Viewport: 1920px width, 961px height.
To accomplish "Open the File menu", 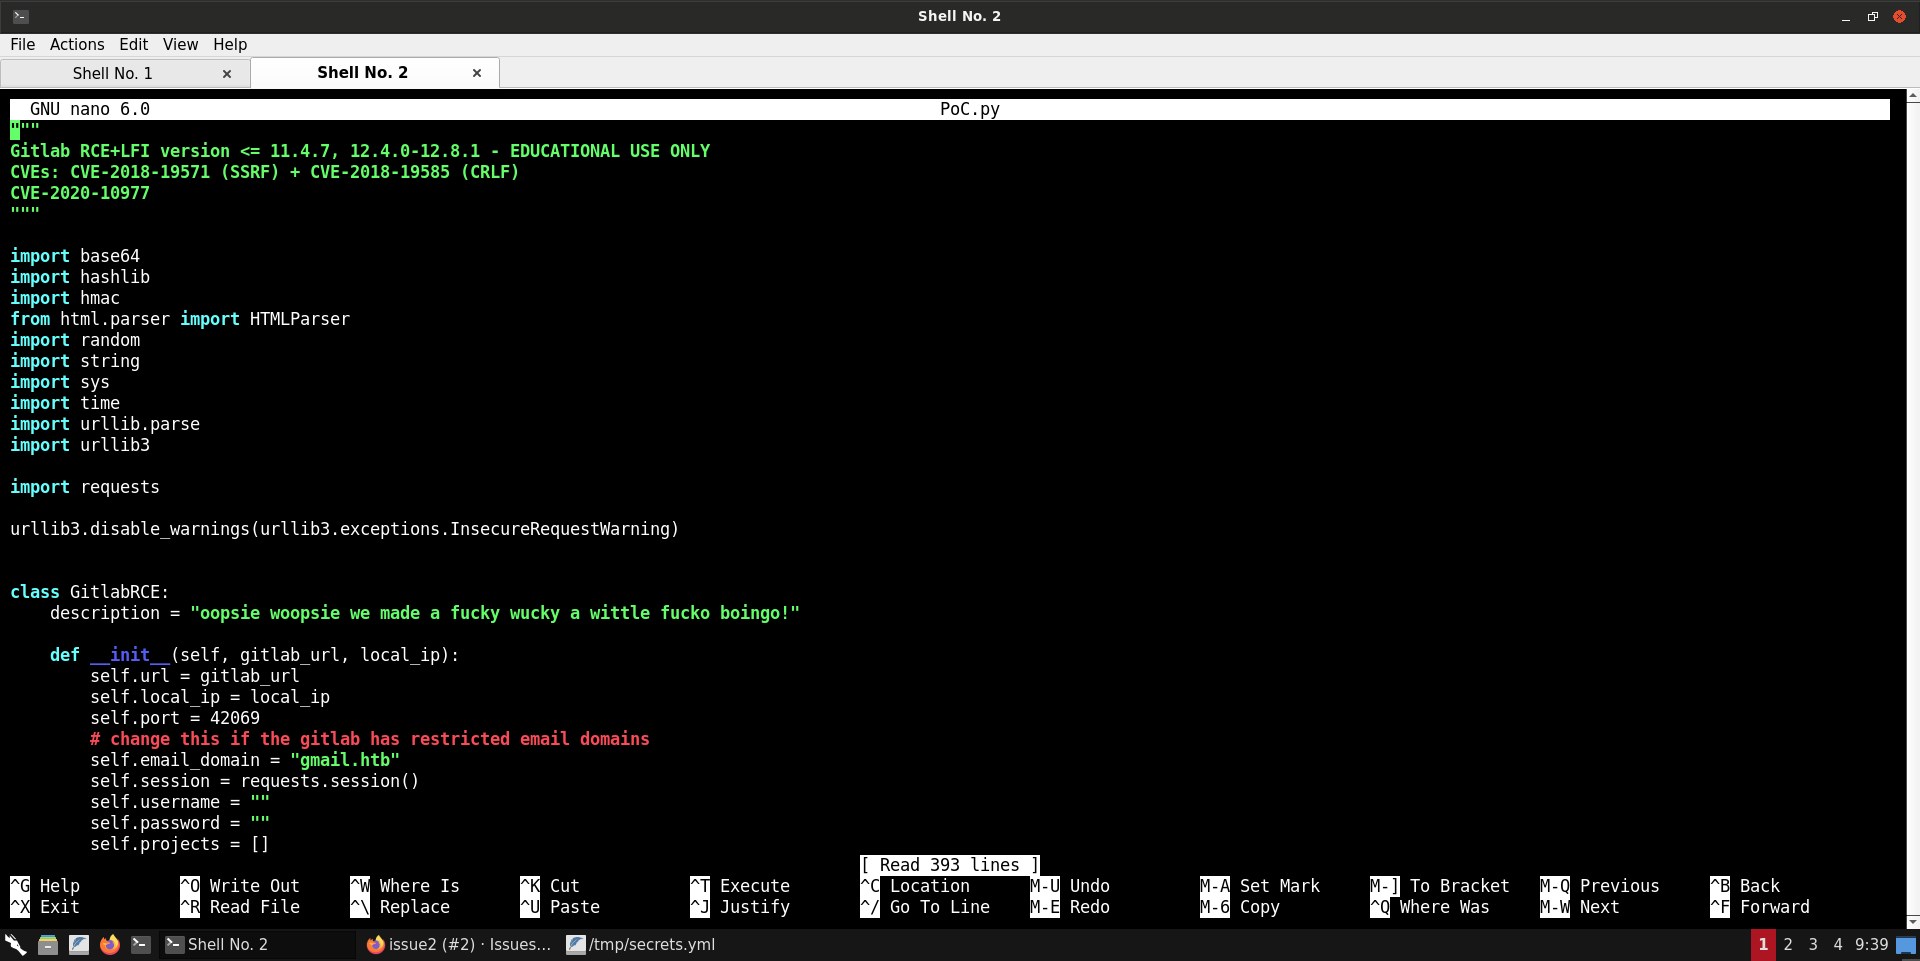I will click(22, 44).
